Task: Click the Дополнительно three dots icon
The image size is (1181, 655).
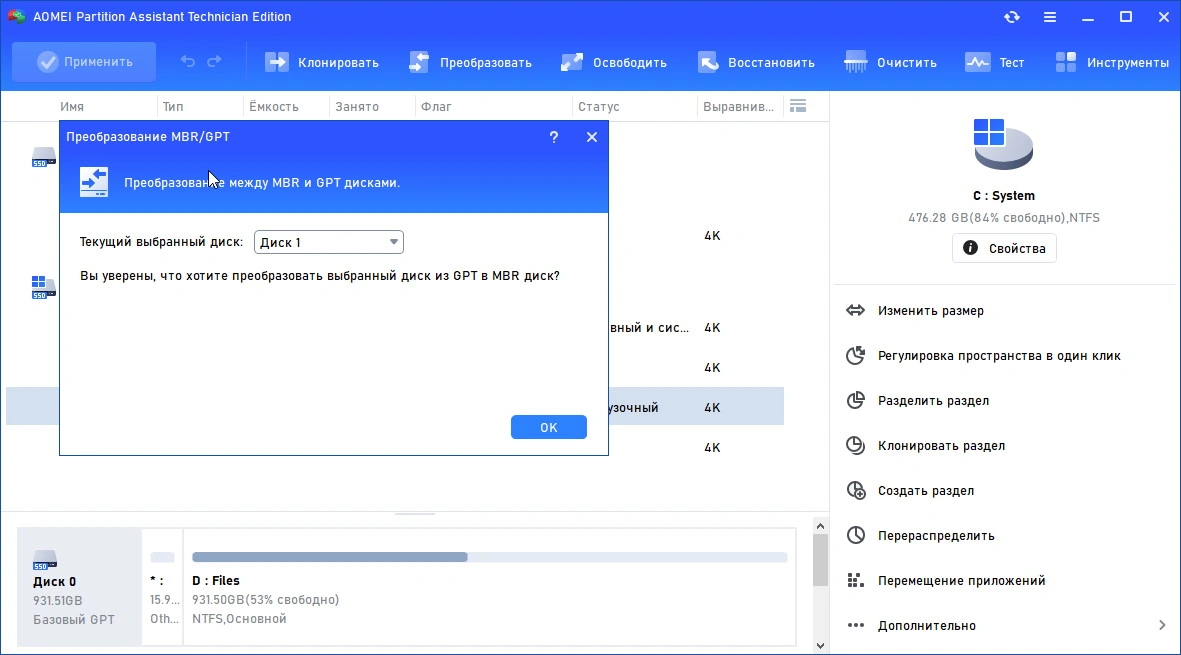Action: click(x=856, y=625)
